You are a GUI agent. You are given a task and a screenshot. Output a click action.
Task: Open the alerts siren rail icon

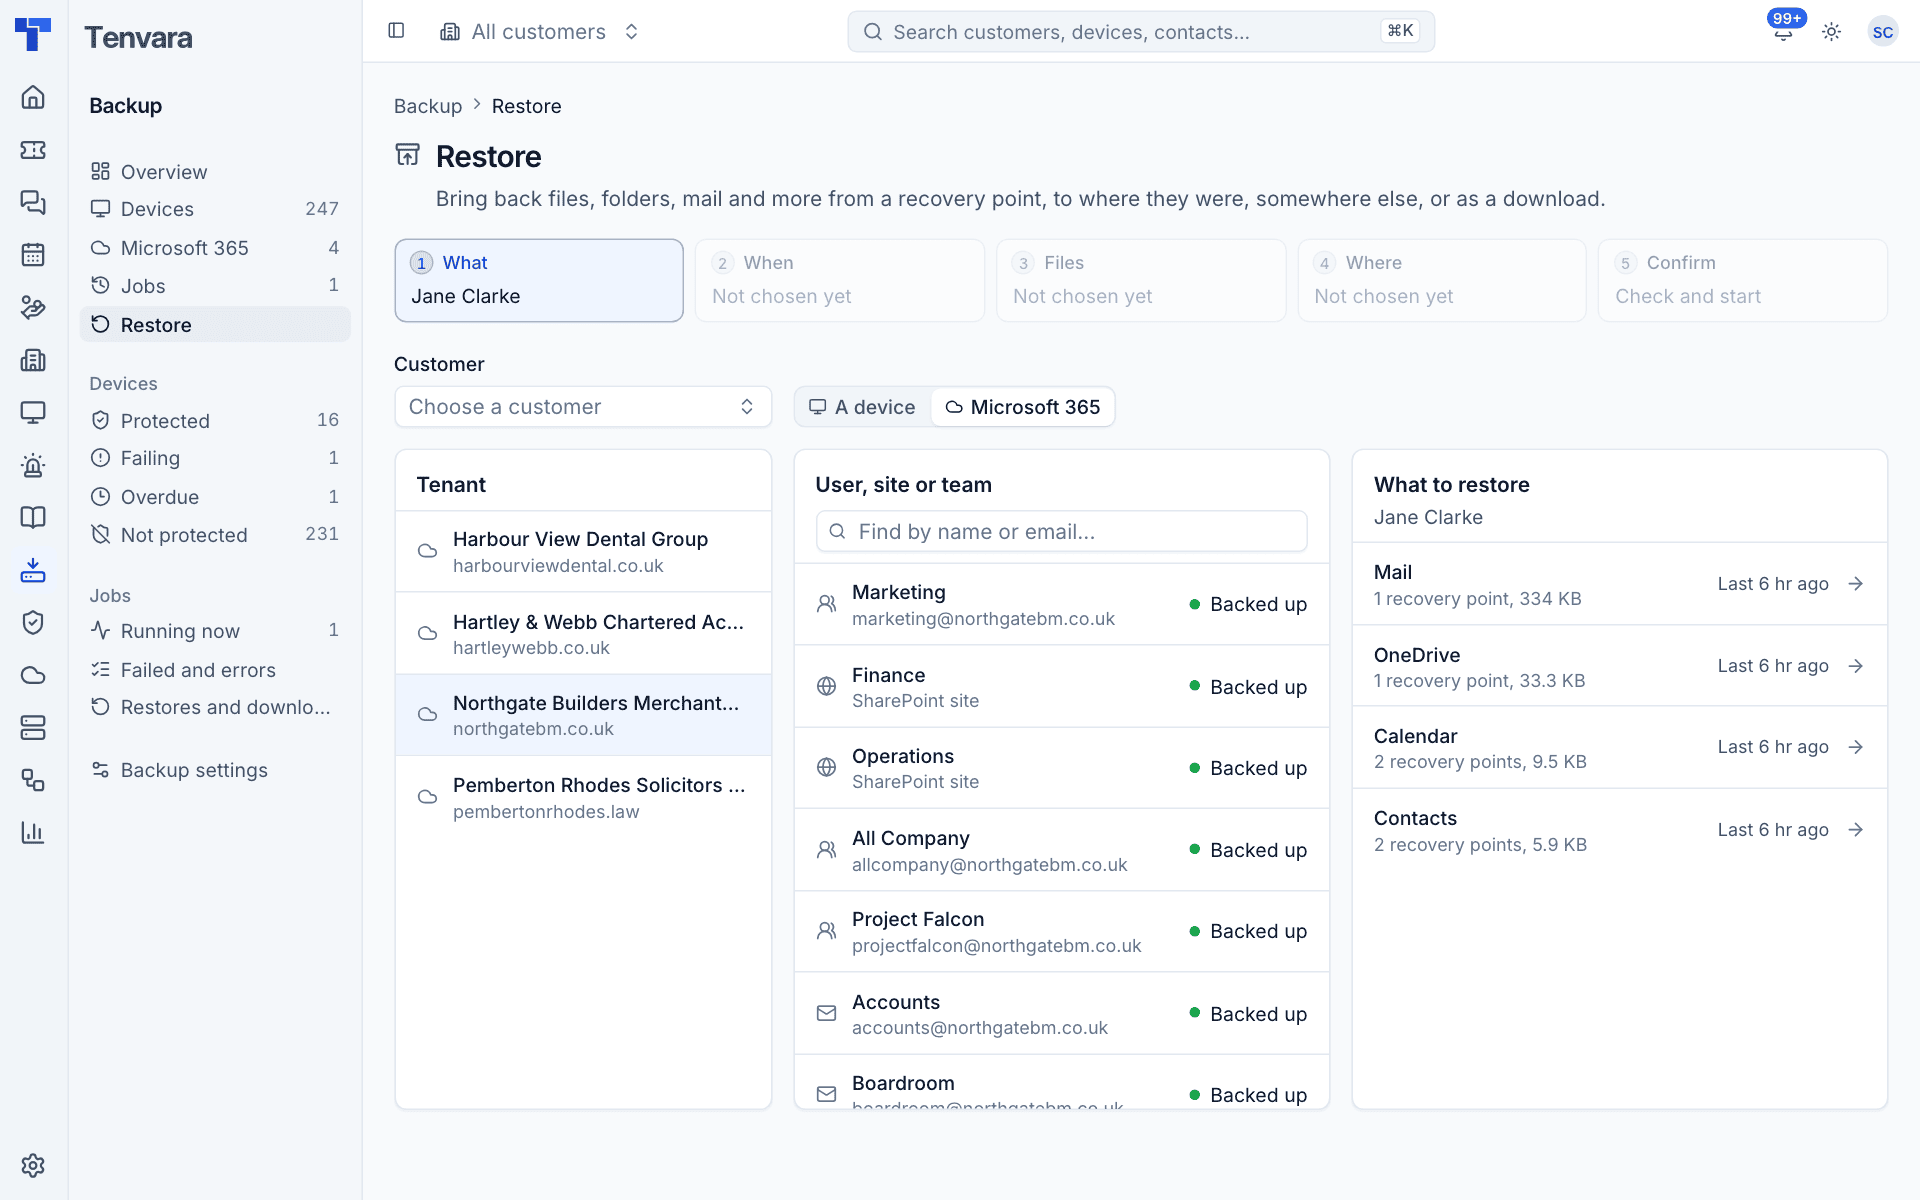[33, 465]
